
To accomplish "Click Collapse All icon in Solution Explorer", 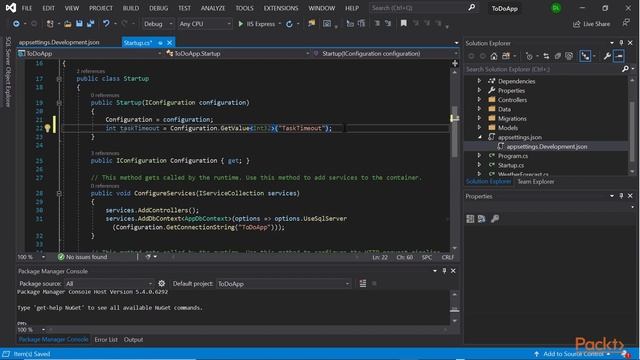I will pos(558,56).
